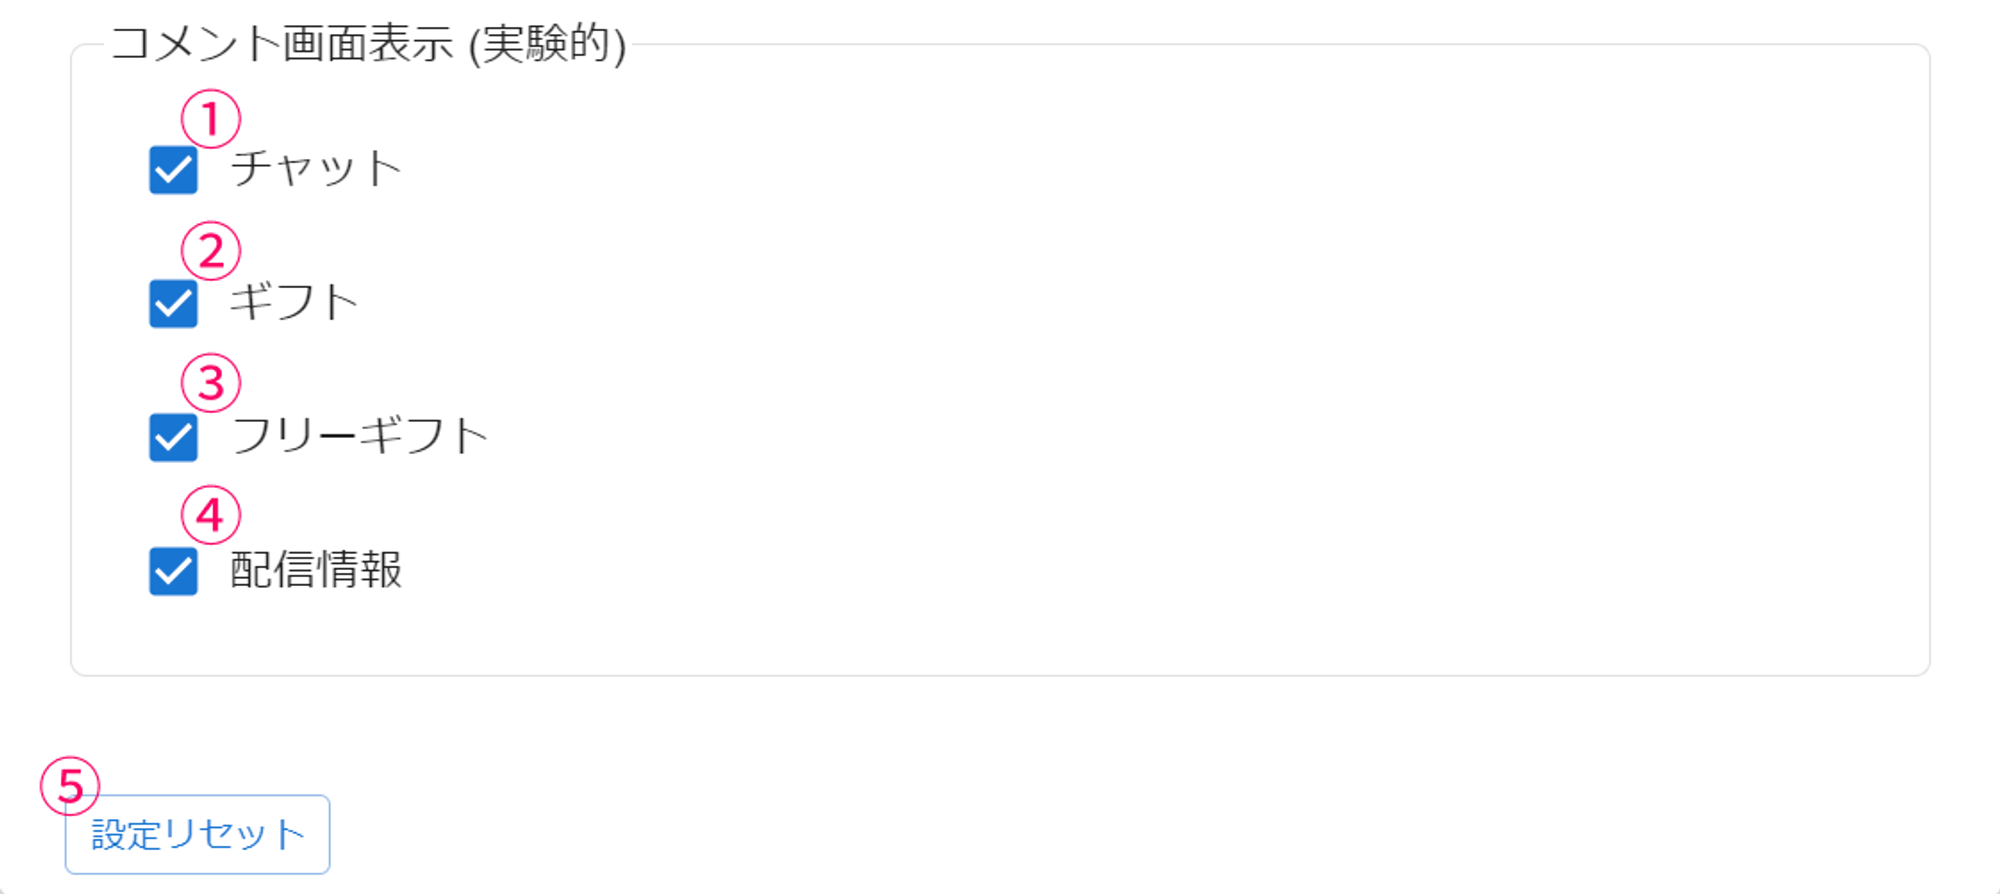
Task: Click the circled number 1 marker
Action: tap(210, 119)
